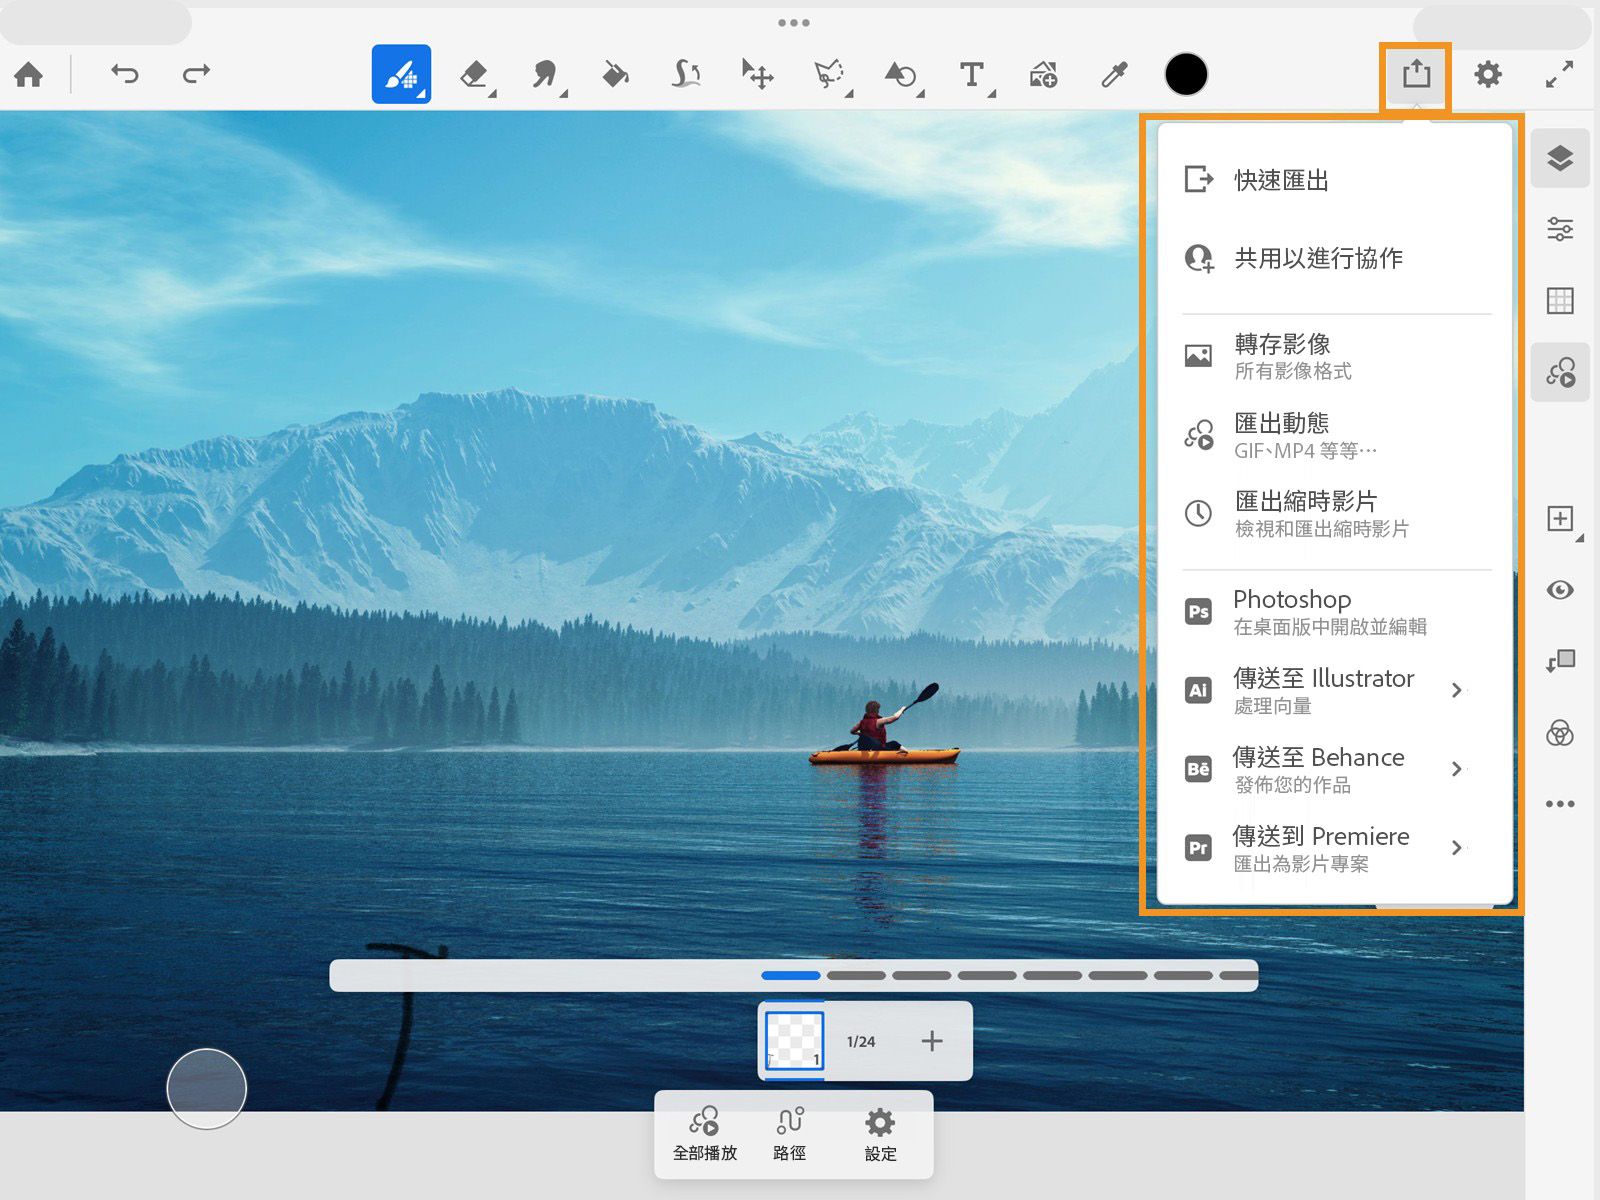Choose 快速匯出 quick export

pos(1335,180)
